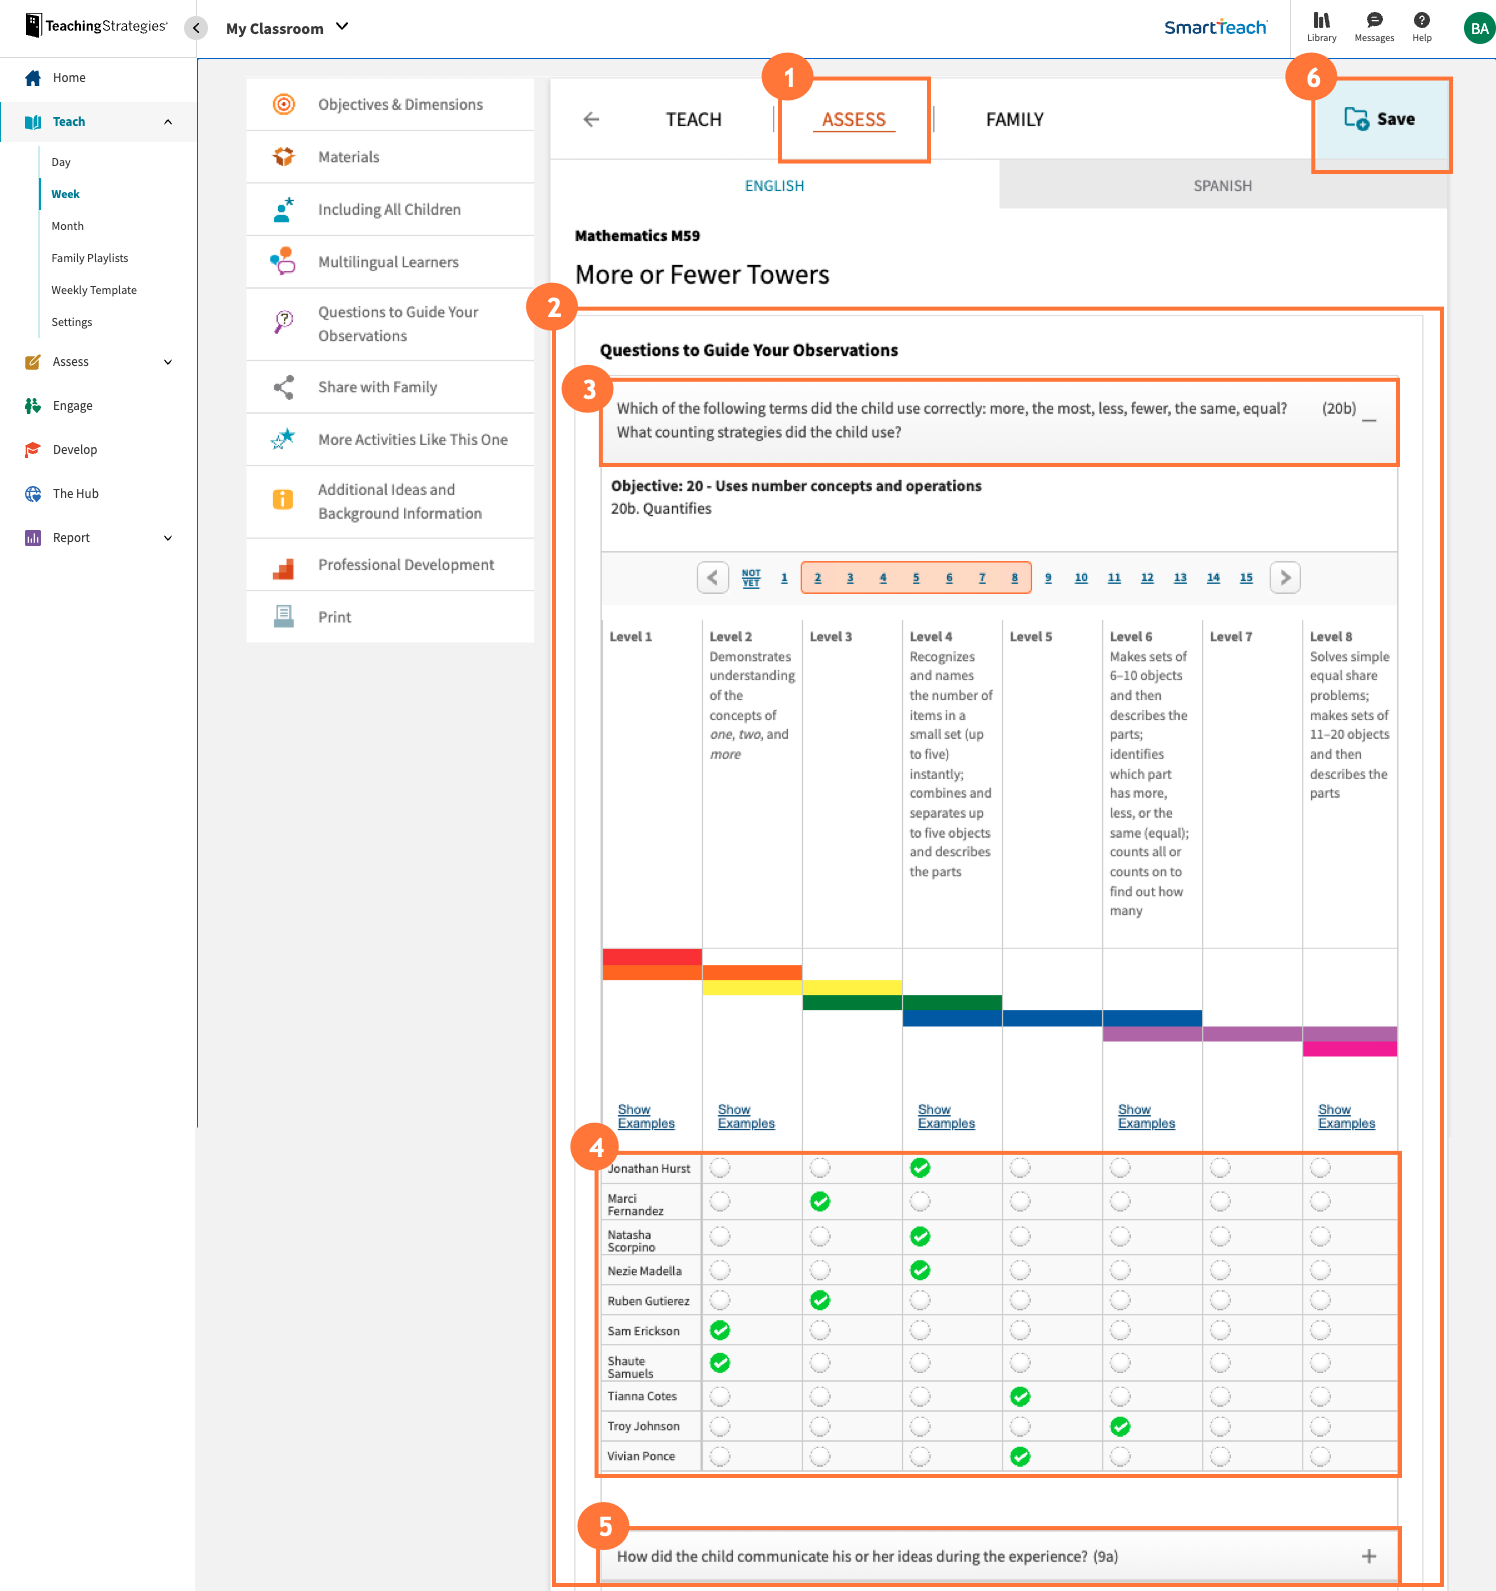This screenshot has width=1496, height=1591.
Task: Open the Messages icon
Action: click(x=1374, y=21)
